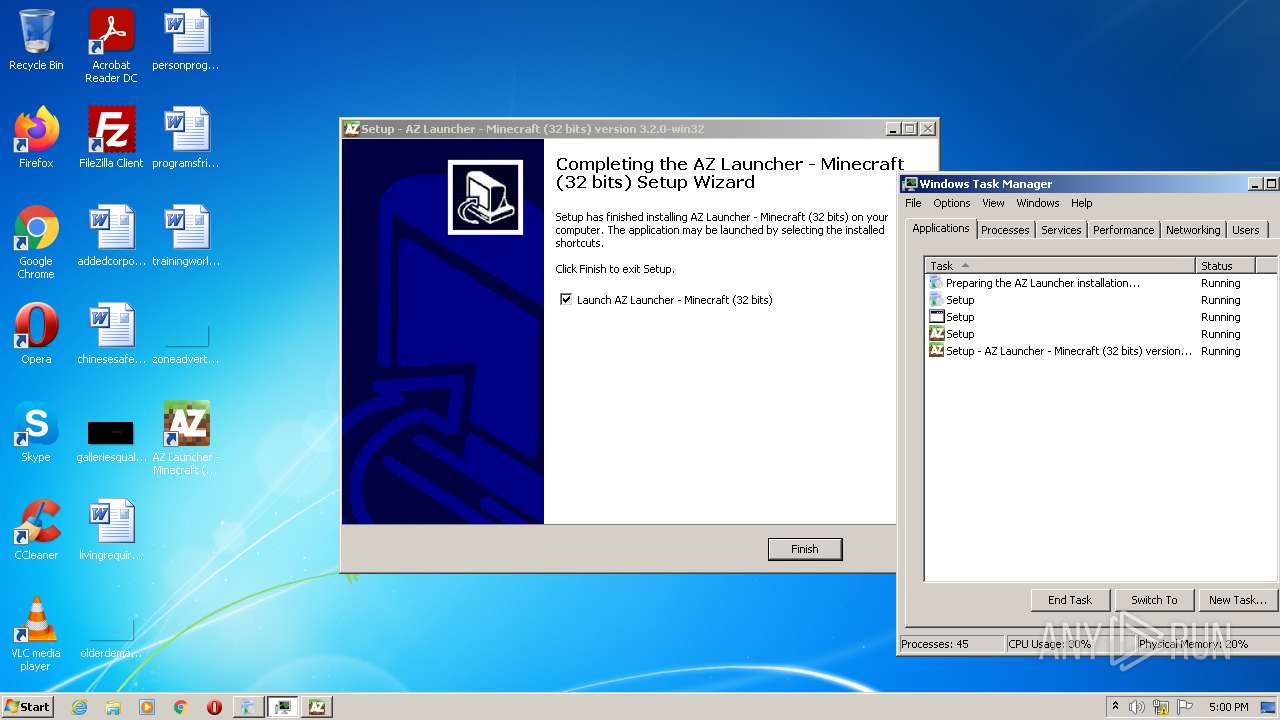Sort by Status column header
1280x720 pixels.
click(1225, 265)
